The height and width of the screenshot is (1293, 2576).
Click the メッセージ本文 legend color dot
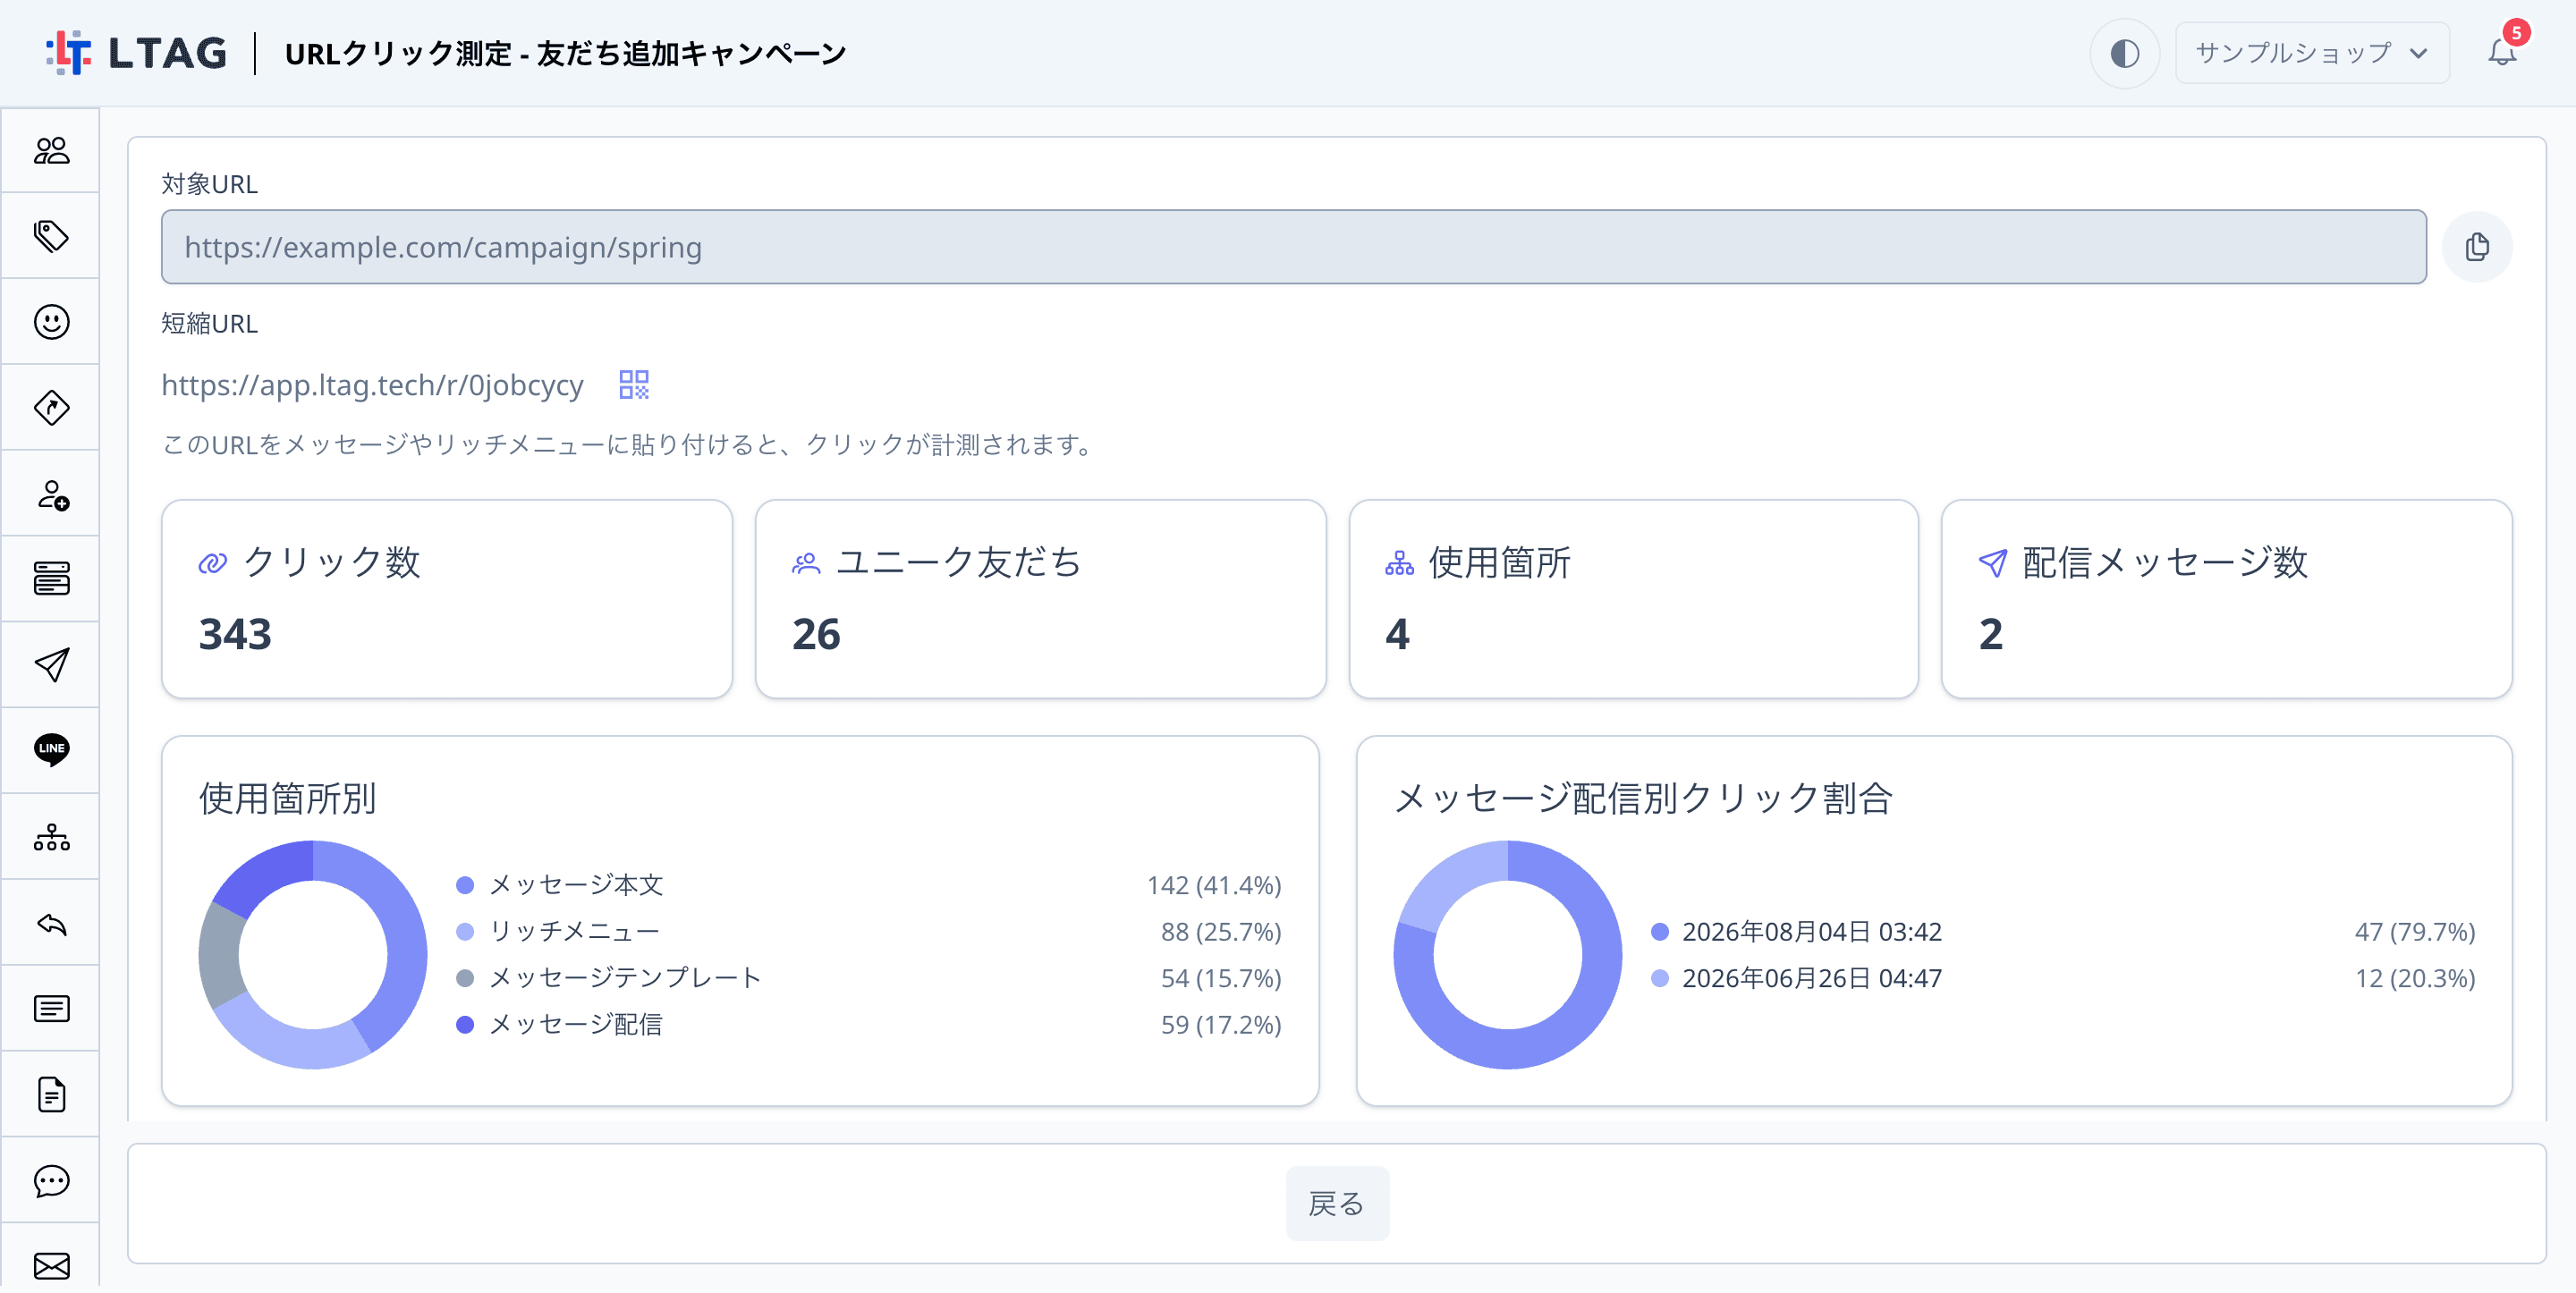coord(464,885)
